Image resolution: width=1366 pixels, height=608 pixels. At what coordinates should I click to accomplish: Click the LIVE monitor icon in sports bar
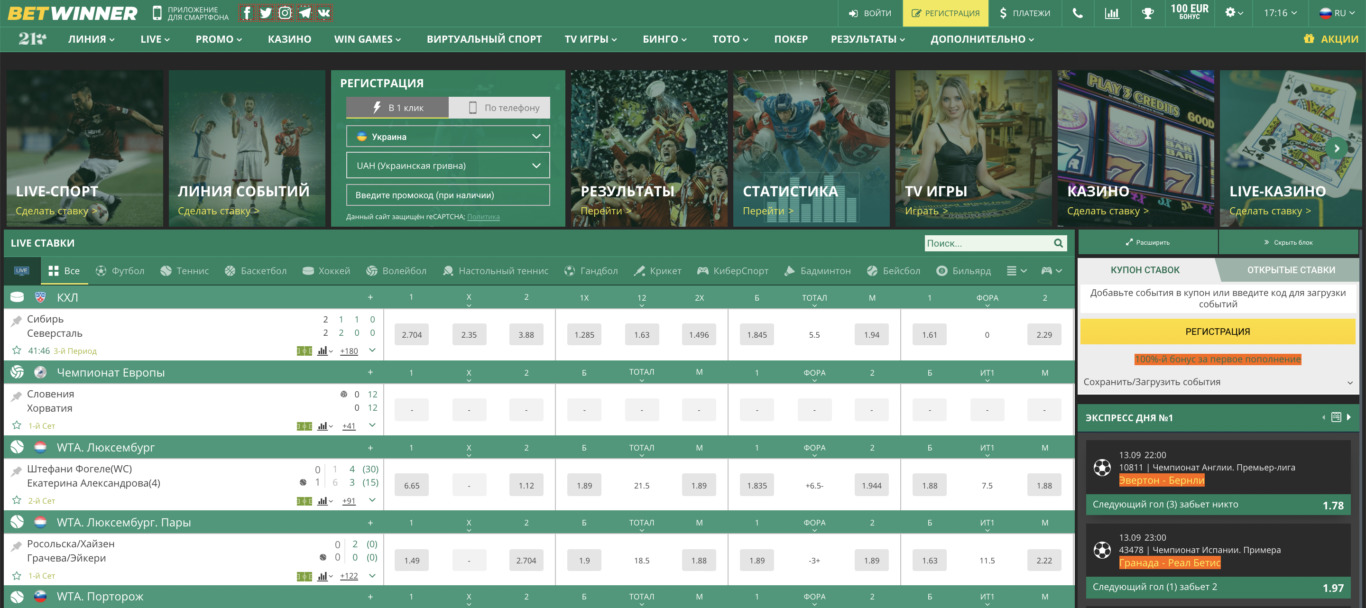click(x=22, y=271)
